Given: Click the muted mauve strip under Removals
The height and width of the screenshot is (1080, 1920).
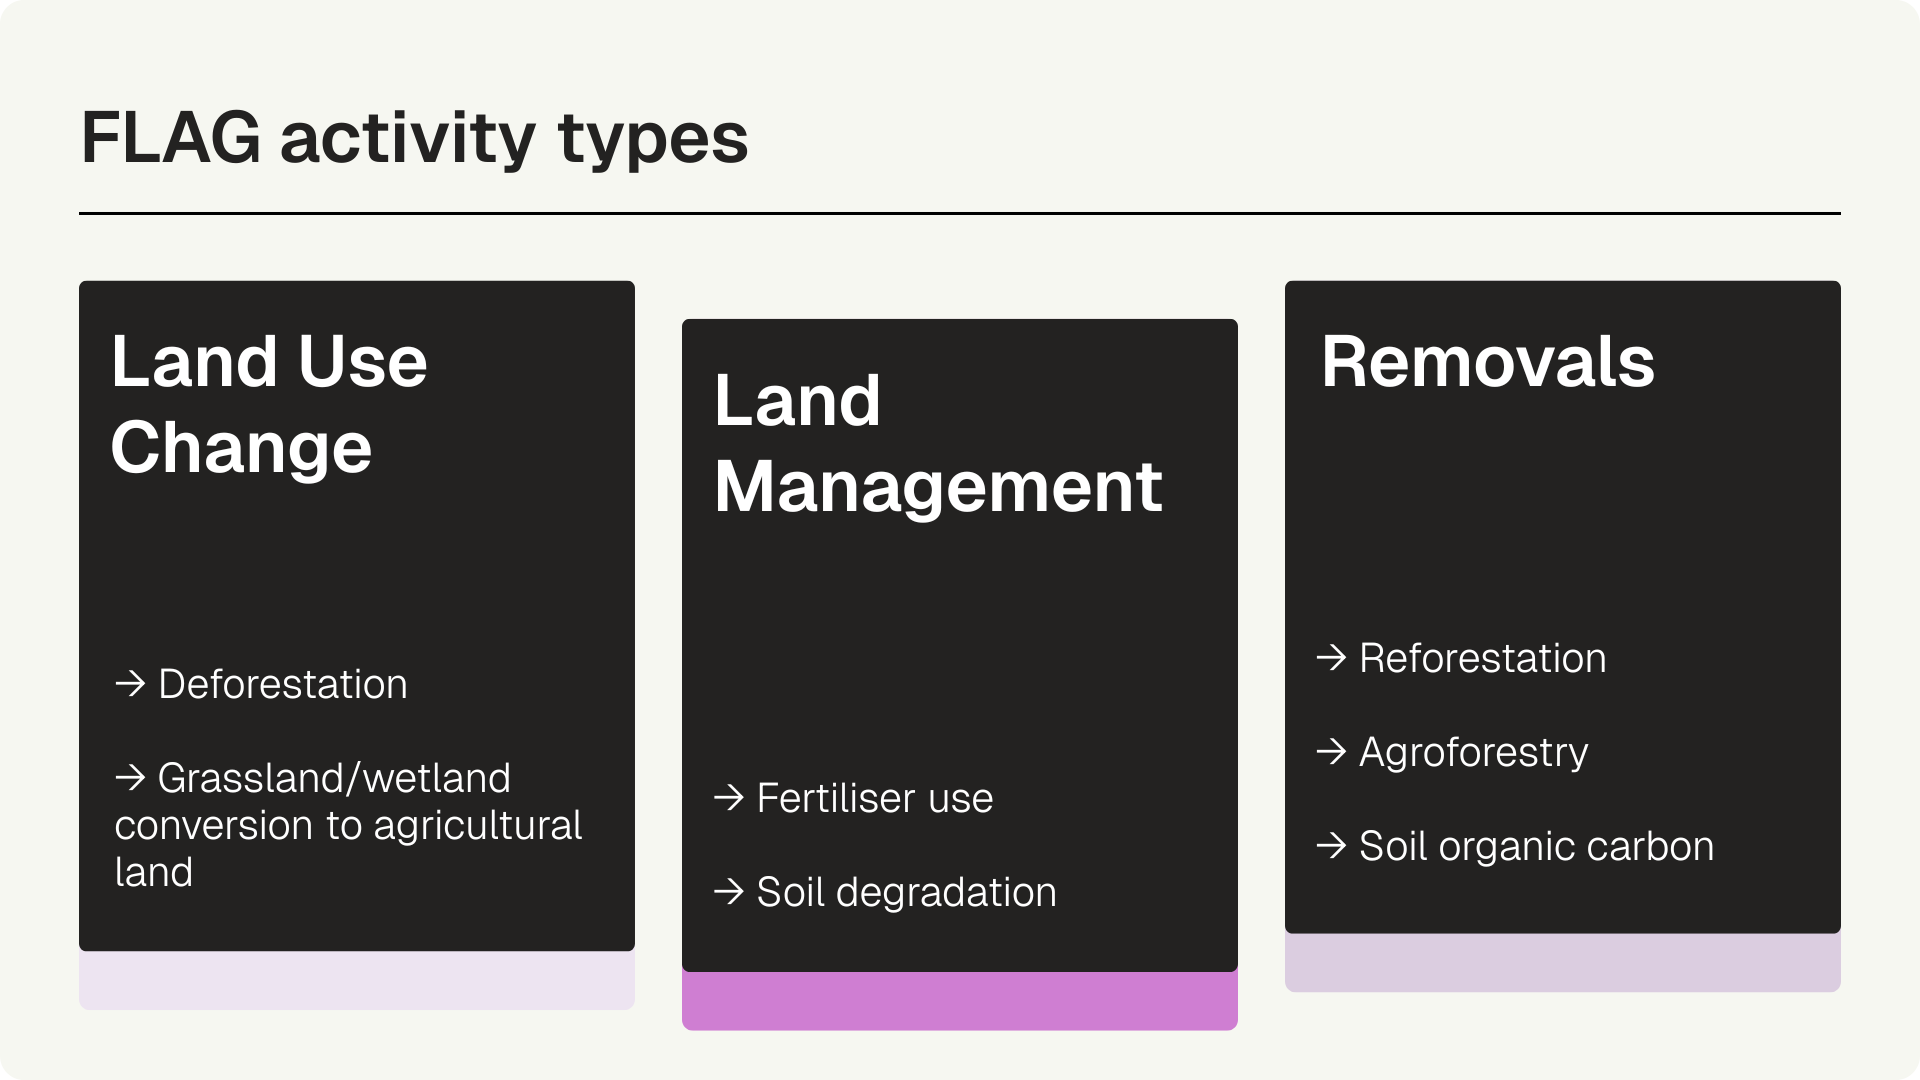Looking at the screenshot, I should click(x=1562, y=963).
